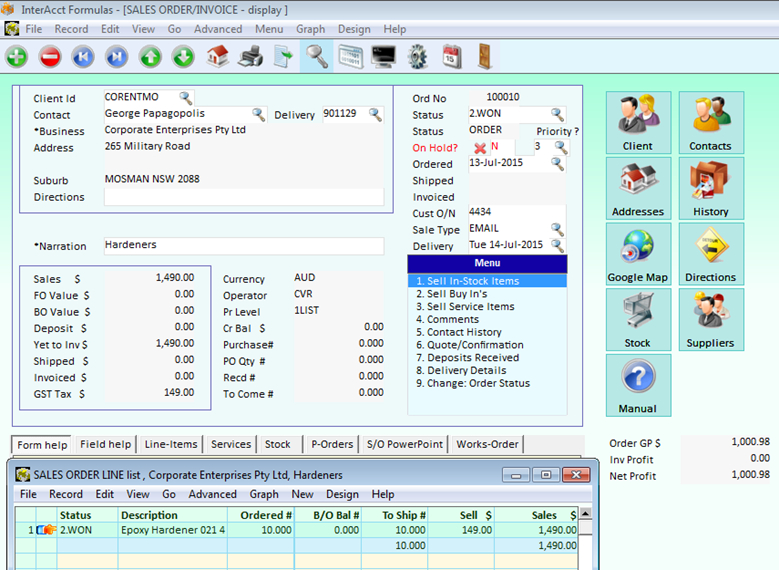Open the calendar toolbar icon
The height and width of the screenshot is (570, 779).
coord(452,56)
